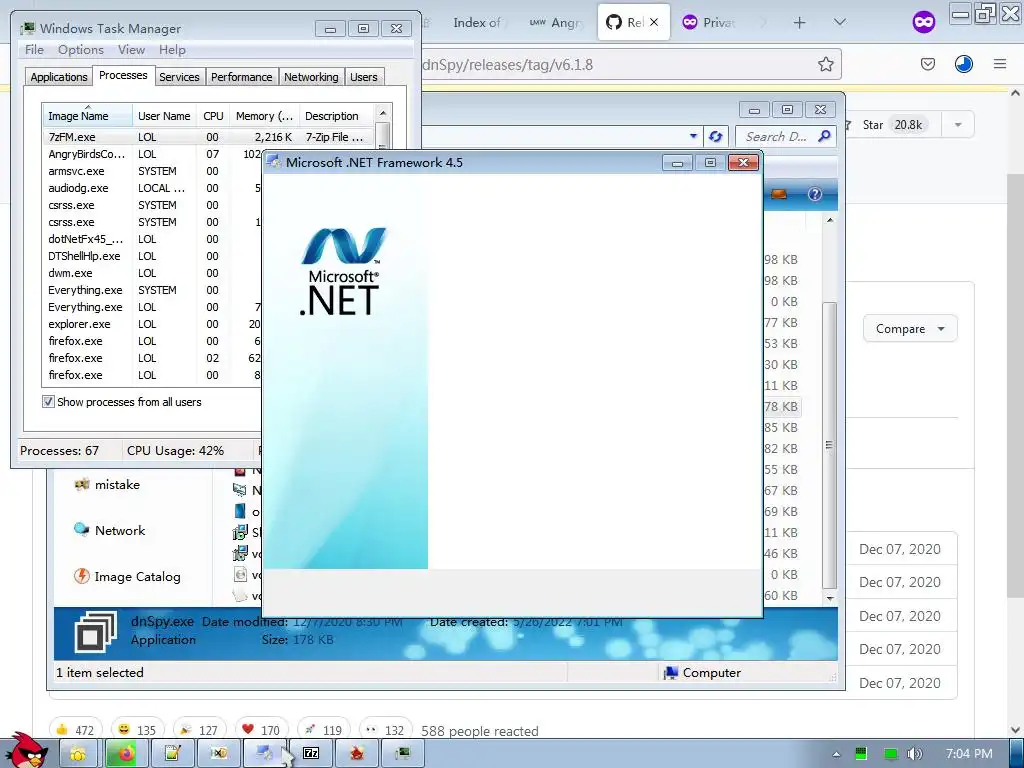Click the blue pie-chart toolbar icon in Firefox
The height and width of the screenshot is (768, 1024).
click(x=963, y=64)
